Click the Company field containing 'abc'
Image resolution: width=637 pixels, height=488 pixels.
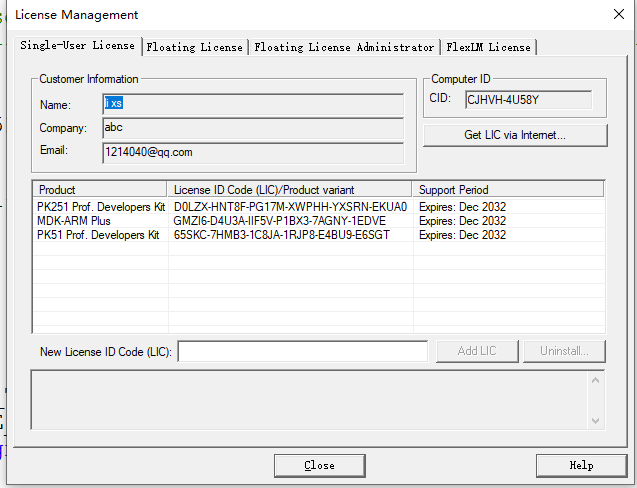(x=253, y=128)
